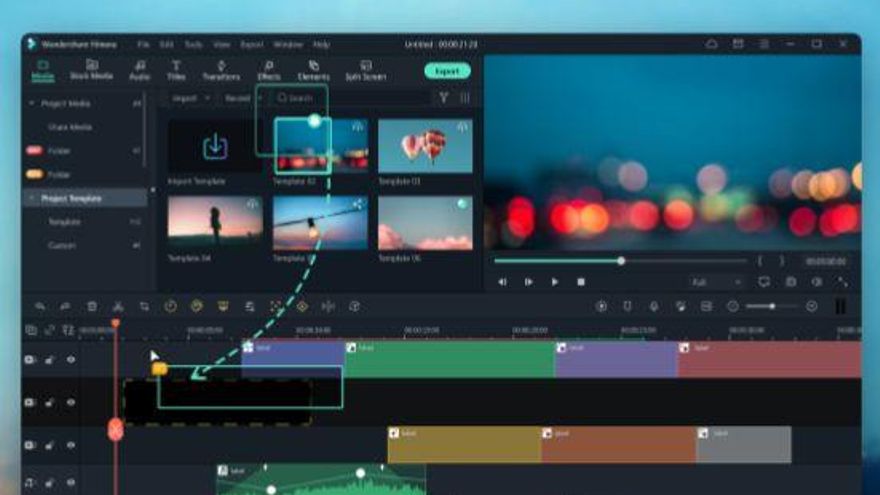Click the add-track icon beside the timeline ruler
Screen dimensions: 880x495
[x=31, y=331]
